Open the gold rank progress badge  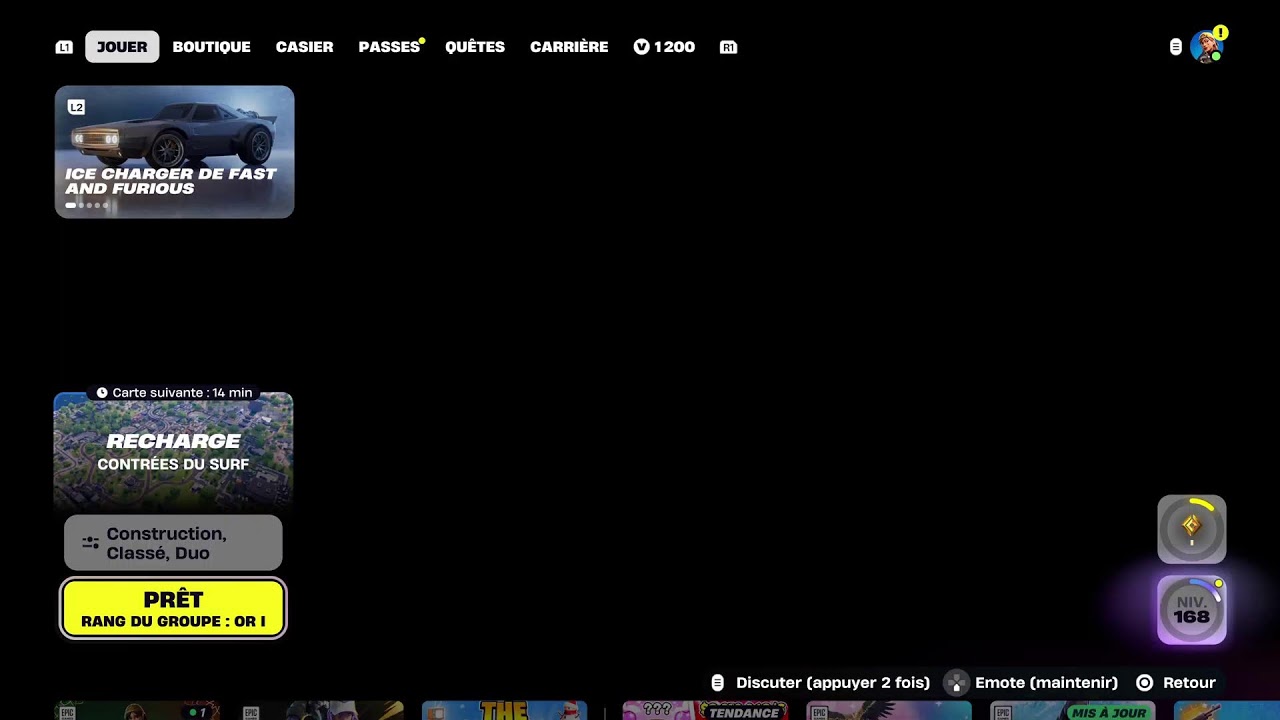1192,529
